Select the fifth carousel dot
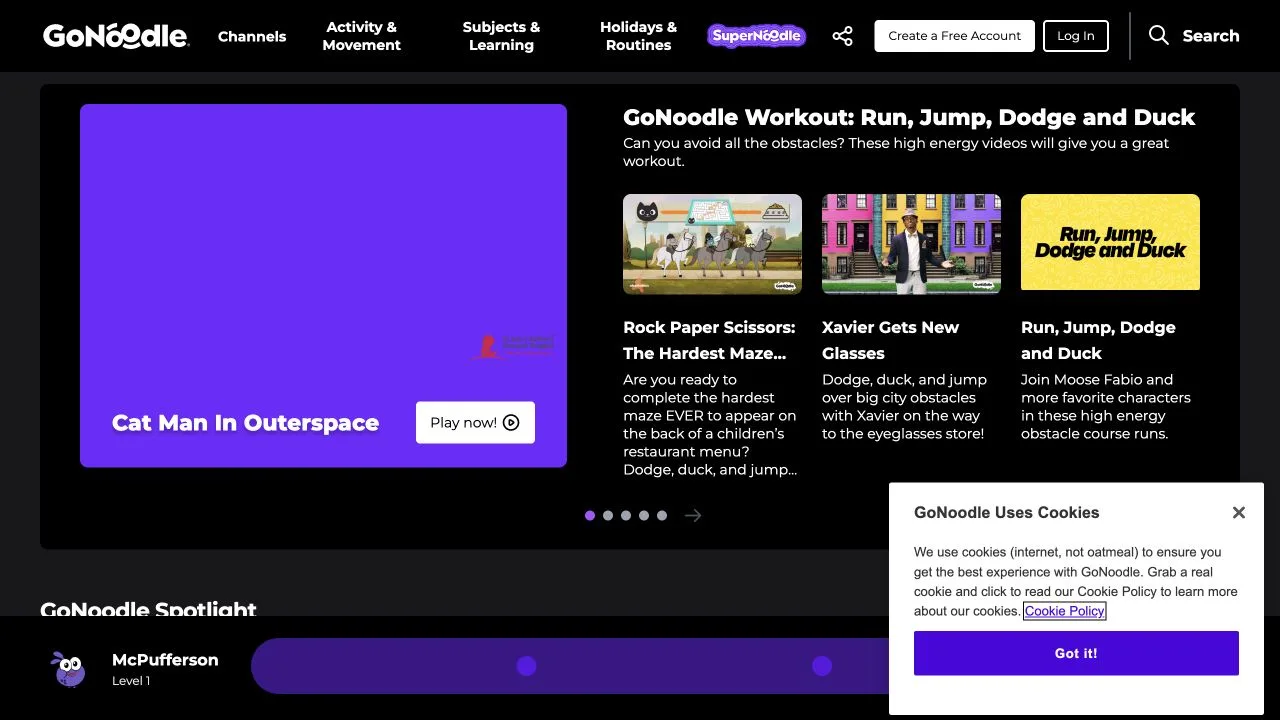The image size is (1280, 720). coord(662,516)
